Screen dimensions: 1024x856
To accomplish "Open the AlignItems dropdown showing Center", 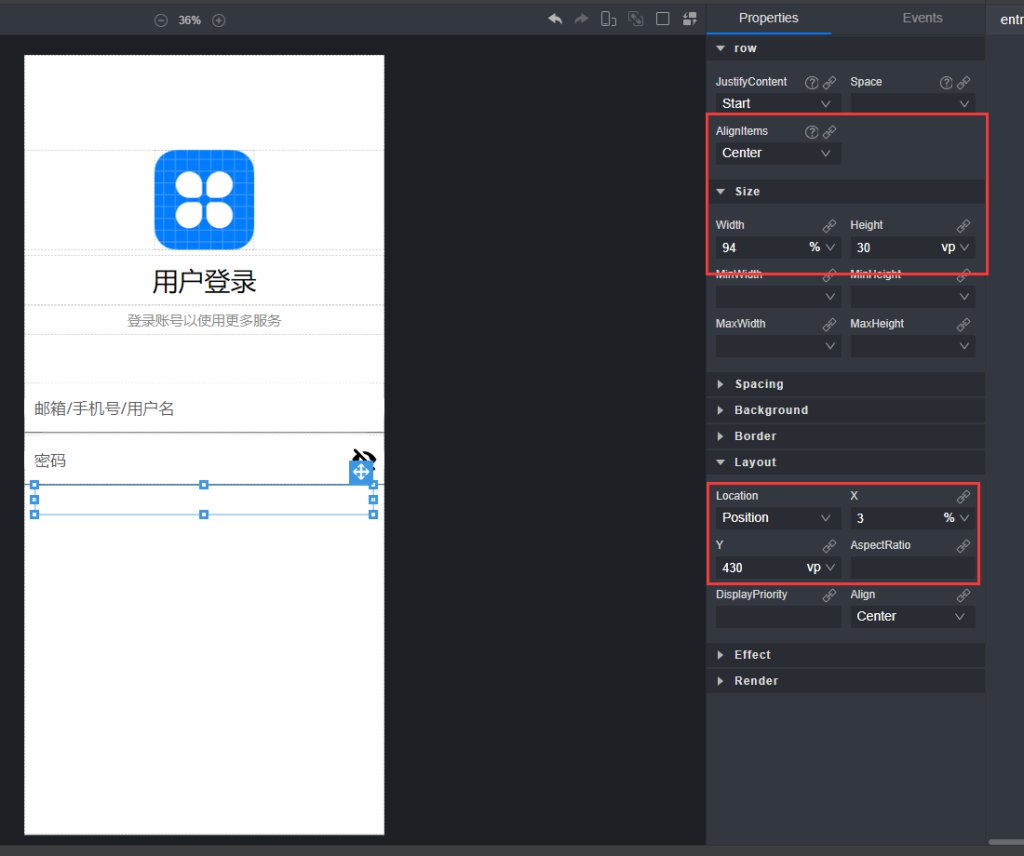I will pos(776,152).
